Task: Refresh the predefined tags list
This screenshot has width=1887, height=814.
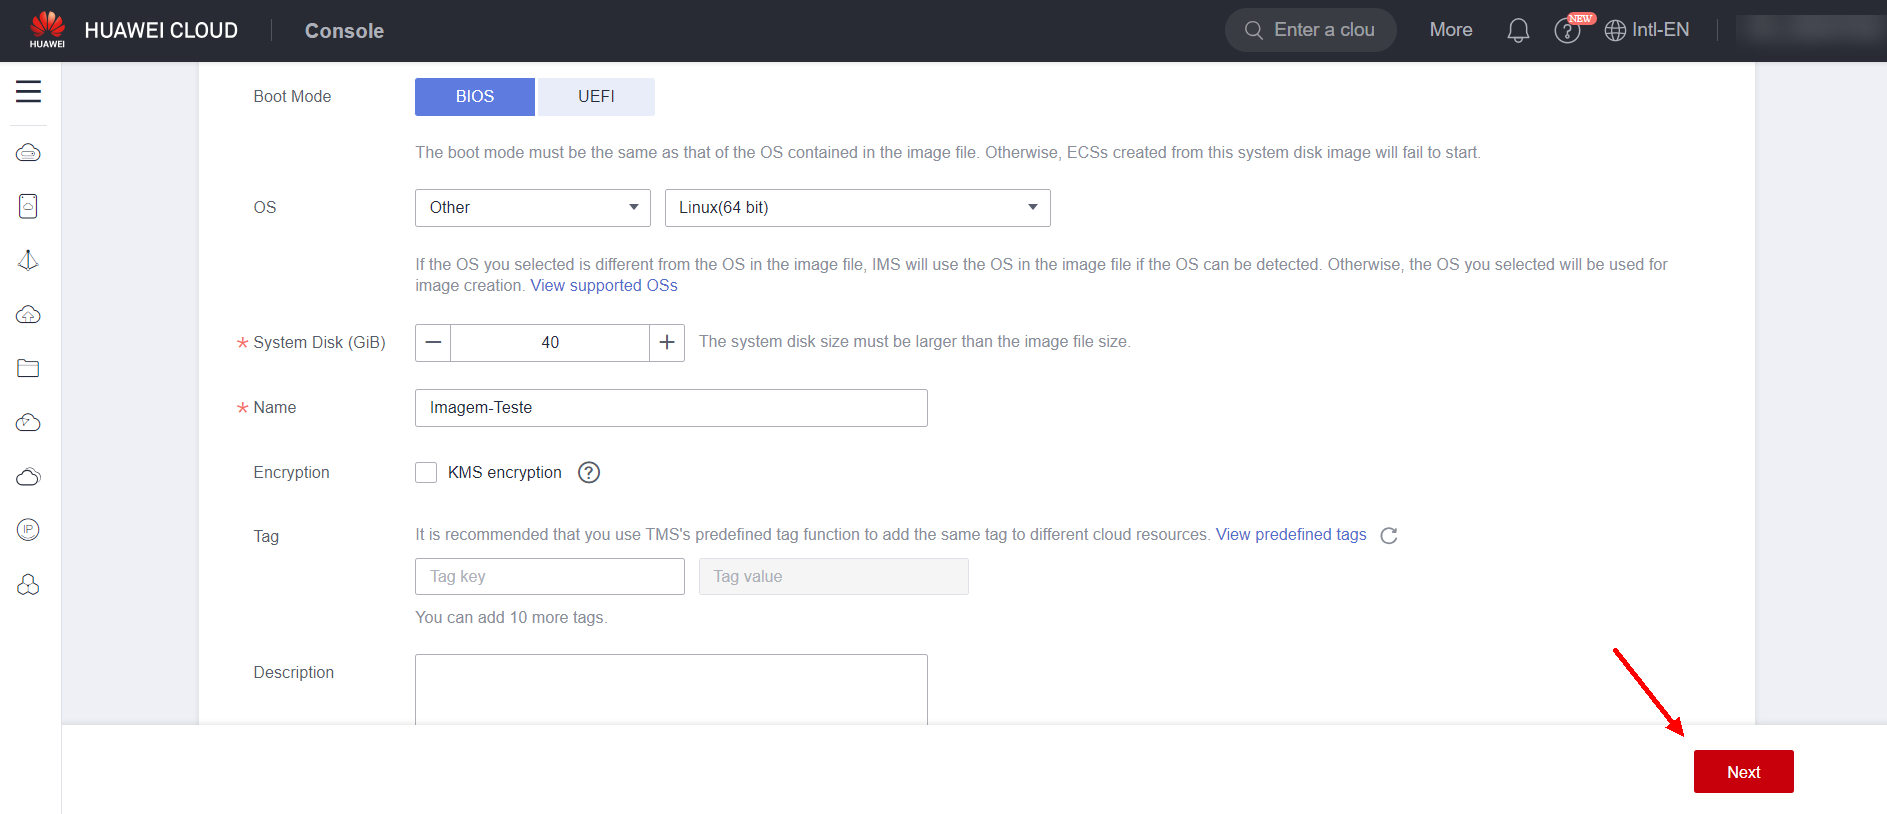Action: click(1388, 536)
